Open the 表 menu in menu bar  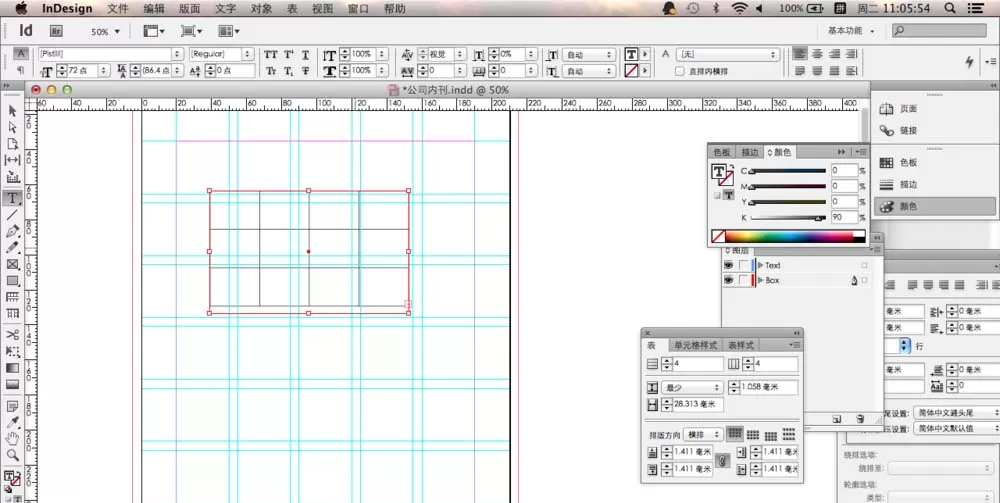pyautogui.click(x=292, y=8)
